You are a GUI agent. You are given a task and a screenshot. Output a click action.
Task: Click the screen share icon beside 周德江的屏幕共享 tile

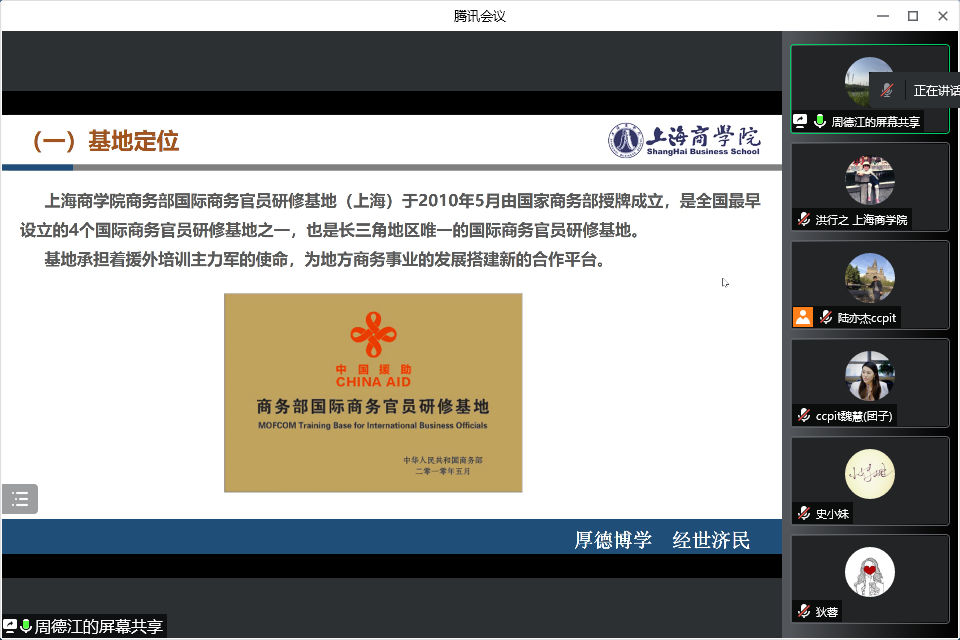800,121
